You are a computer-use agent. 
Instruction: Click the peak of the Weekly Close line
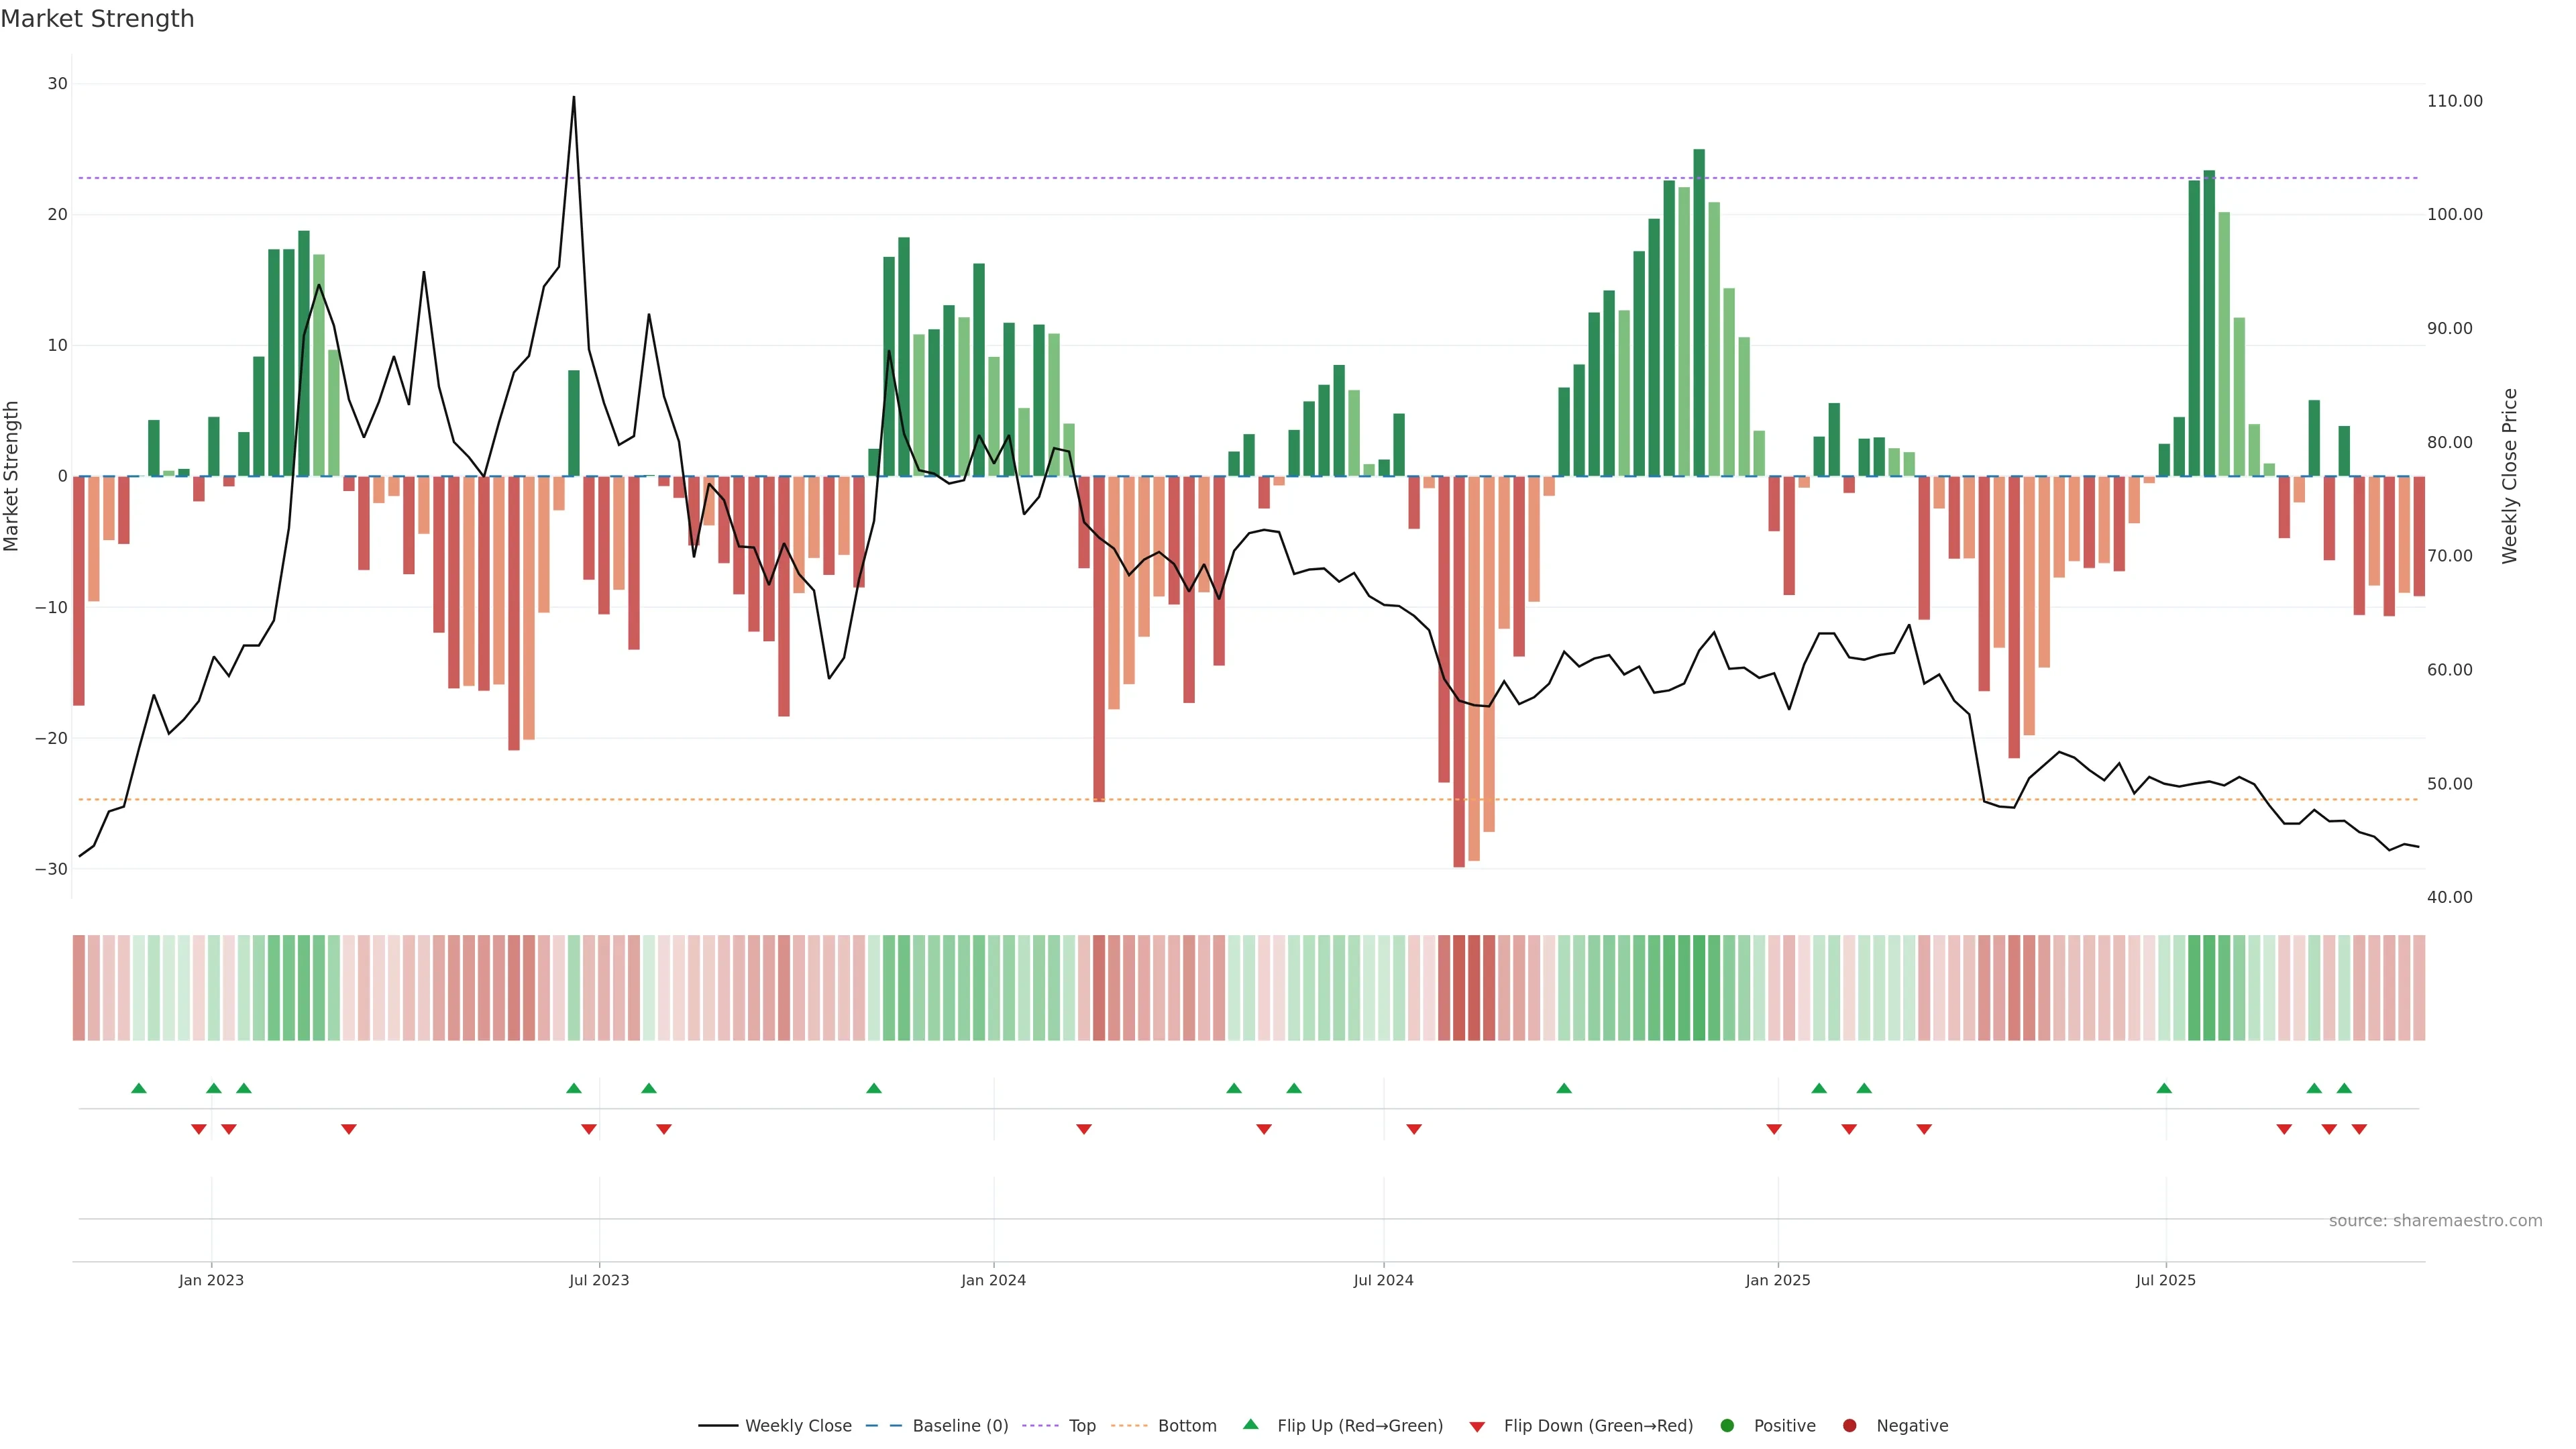[574, 98]
